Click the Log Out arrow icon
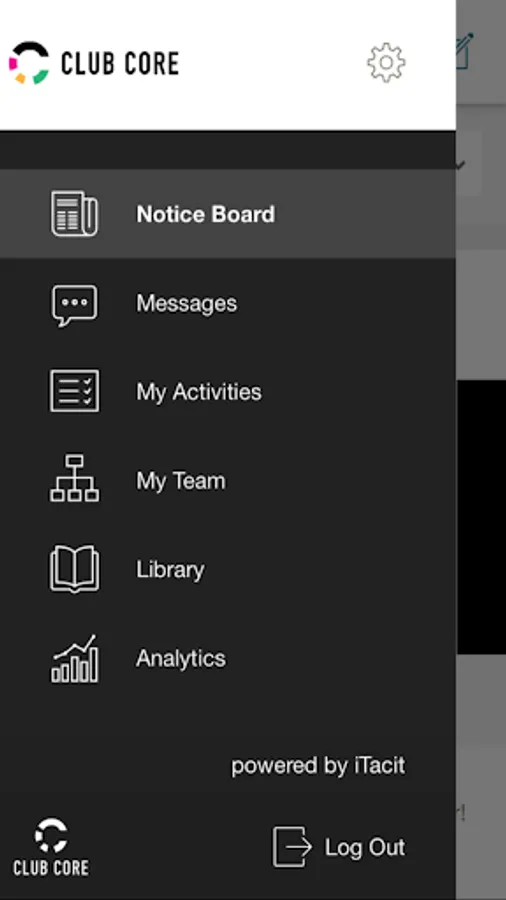Viewport: 506px width, 900px height. [x=292, y=847]
